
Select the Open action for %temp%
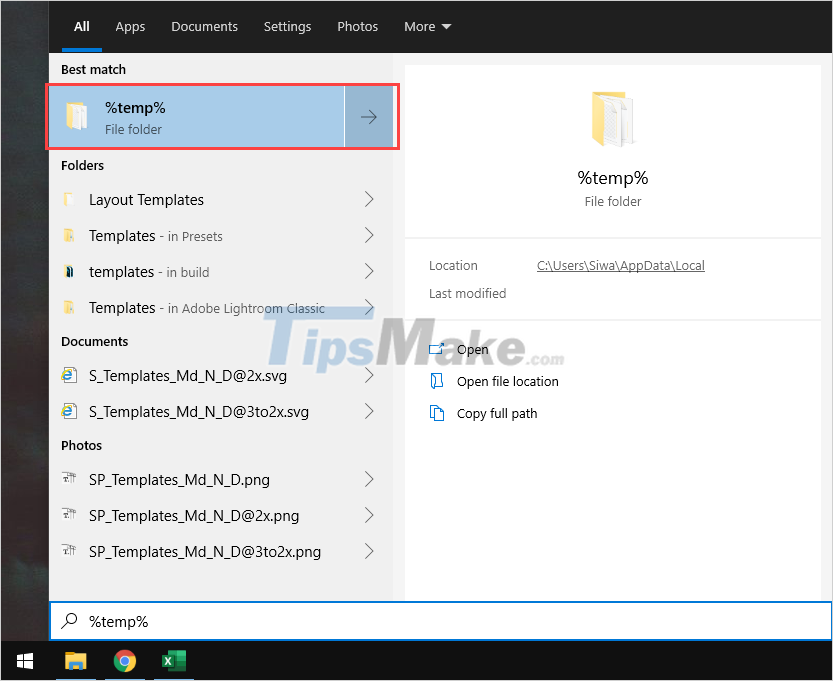click(471, 349)
